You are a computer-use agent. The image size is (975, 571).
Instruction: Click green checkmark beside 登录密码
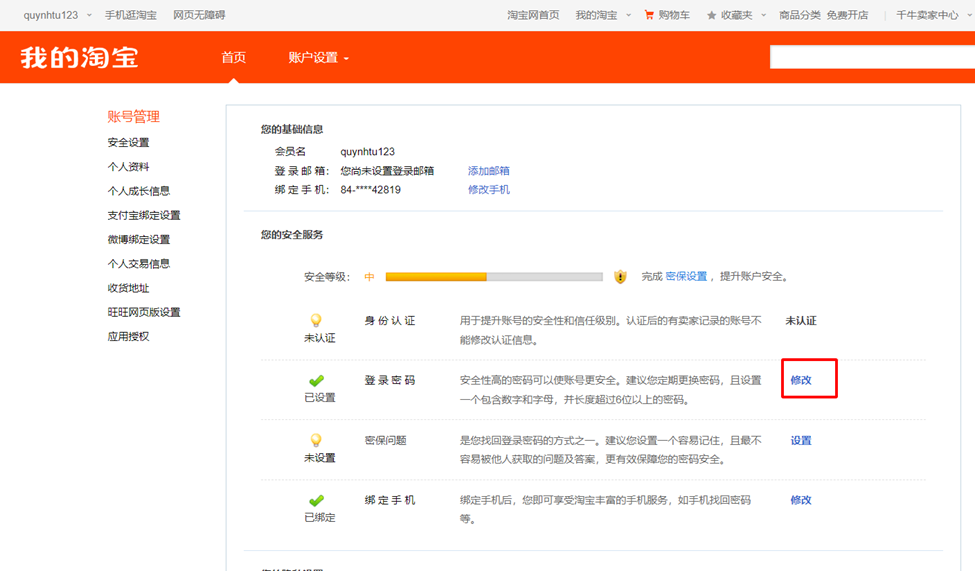click(317, 380)
